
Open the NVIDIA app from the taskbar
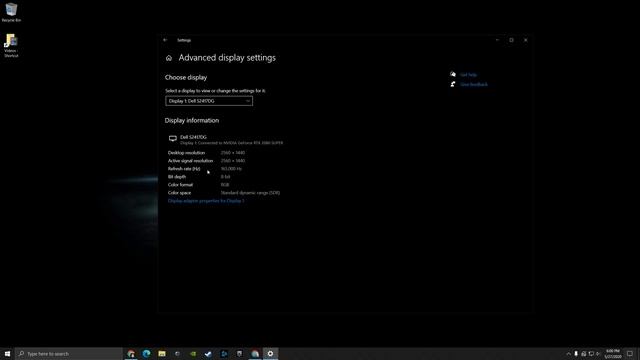click(x=193, y=353)
